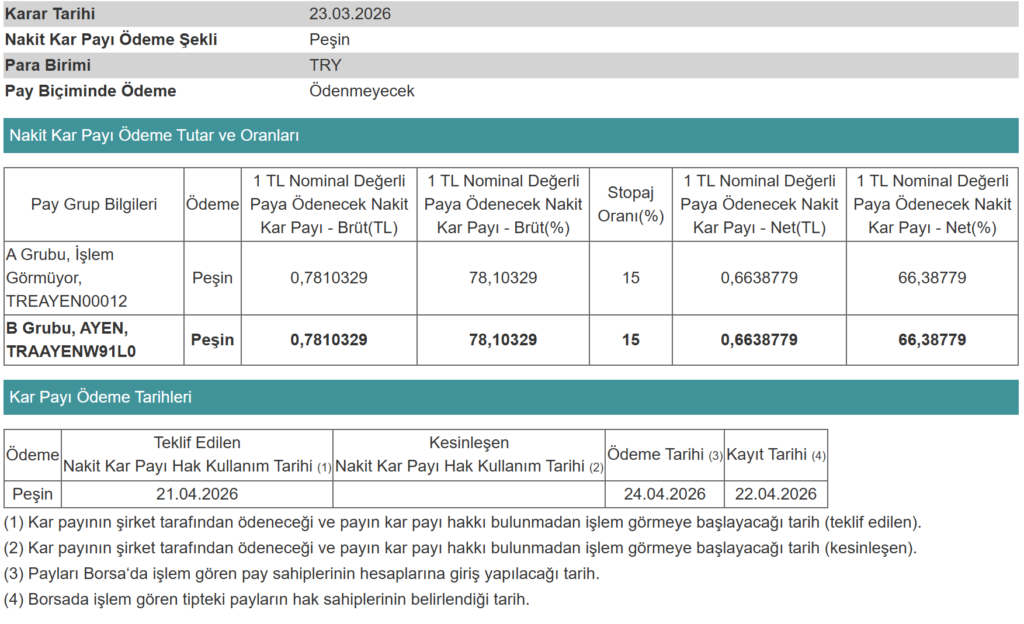Screen dimensions: 1024x624
Task: Click the Ödeme Tarihi value 24.04.2026
Action: click(664, 494)
